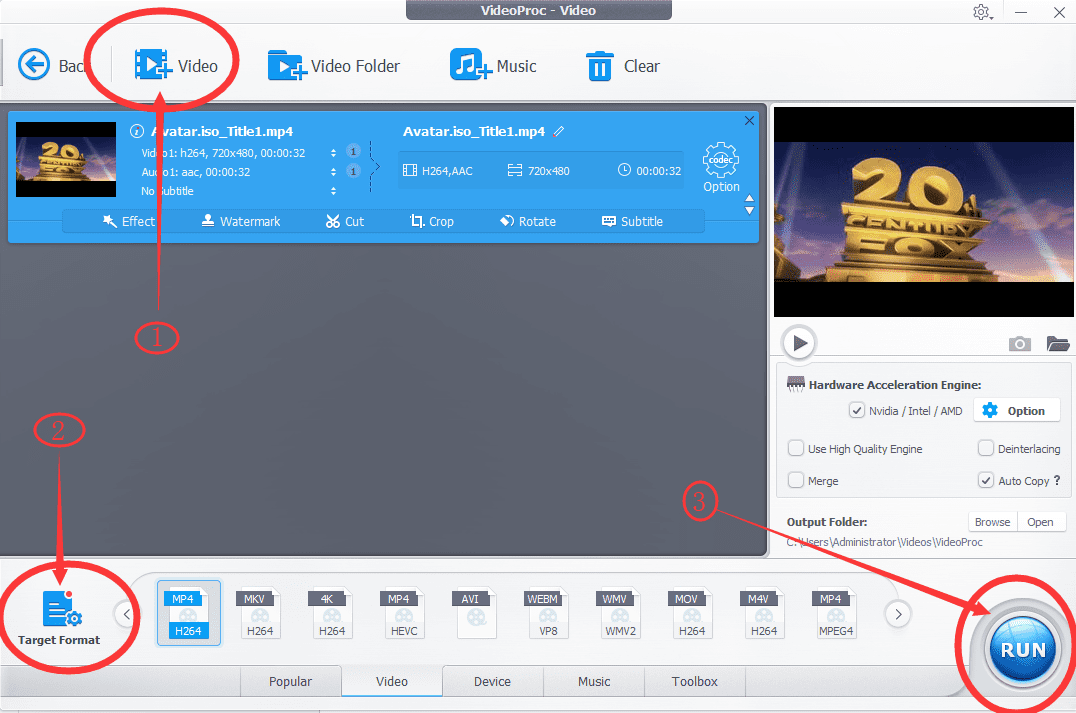Switch to the Device tab
The width and height of the screenshot is (1076, 713).
click(493, 681)
